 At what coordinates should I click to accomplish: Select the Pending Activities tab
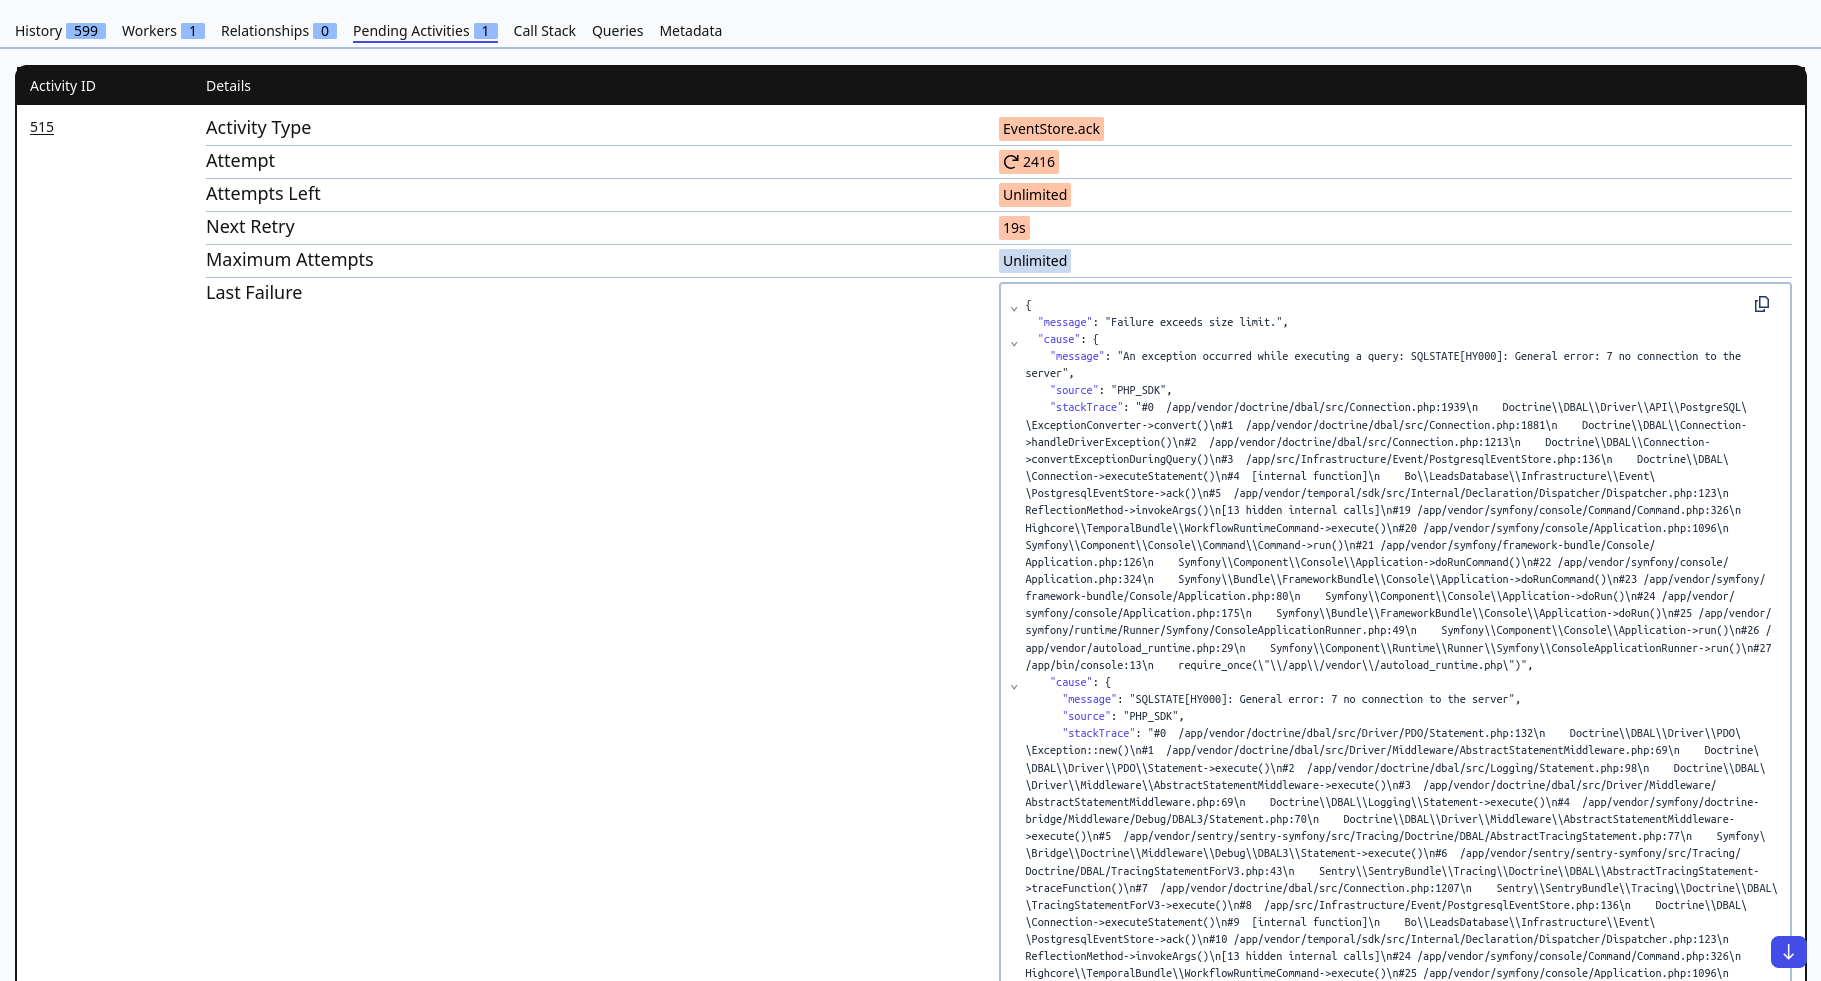point(424,31)
